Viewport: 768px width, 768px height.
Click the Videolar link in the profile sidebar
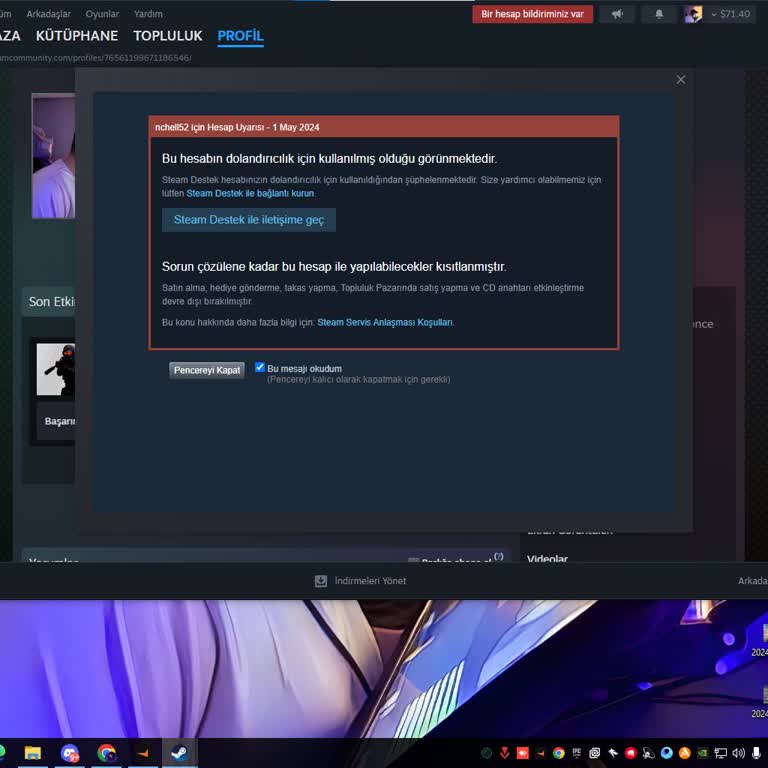coord(547,558)
